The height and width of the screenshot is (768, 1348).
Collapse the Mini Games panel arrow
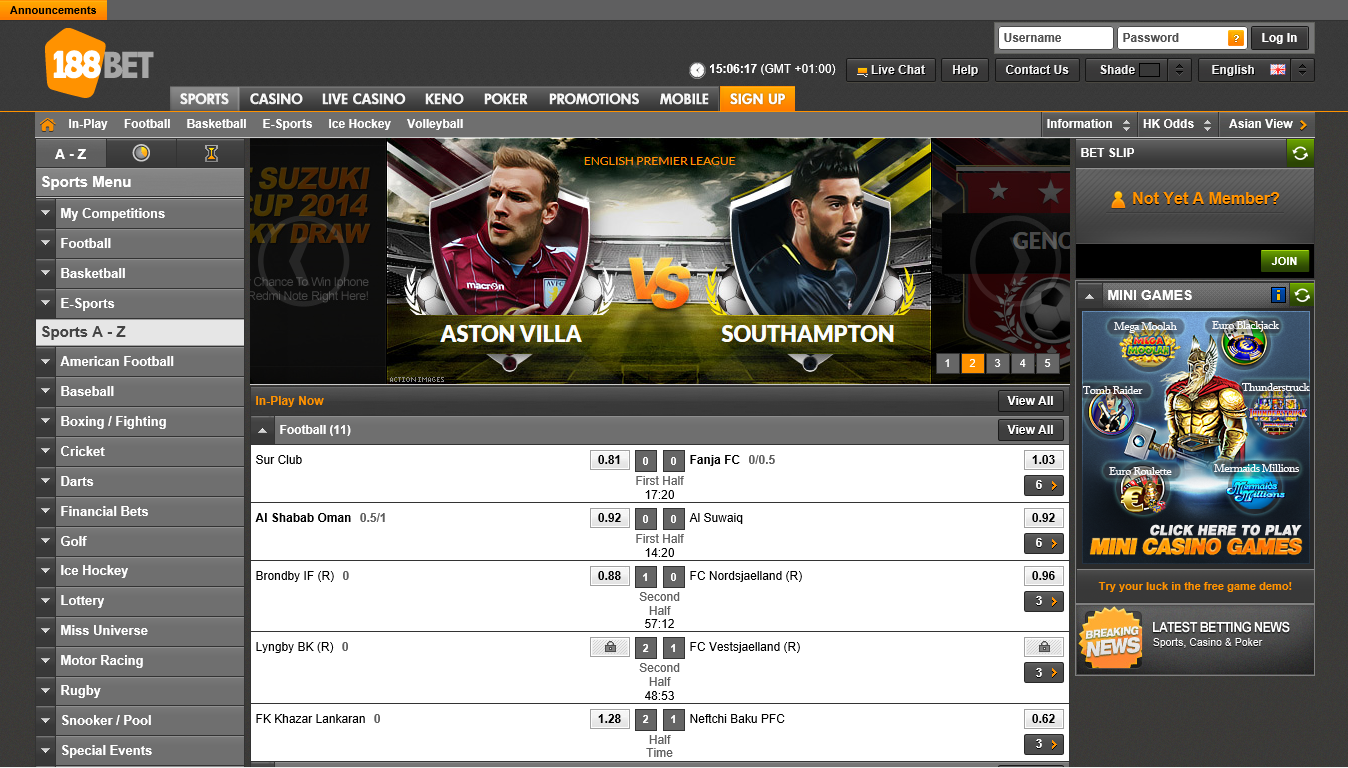(1088, 295)
